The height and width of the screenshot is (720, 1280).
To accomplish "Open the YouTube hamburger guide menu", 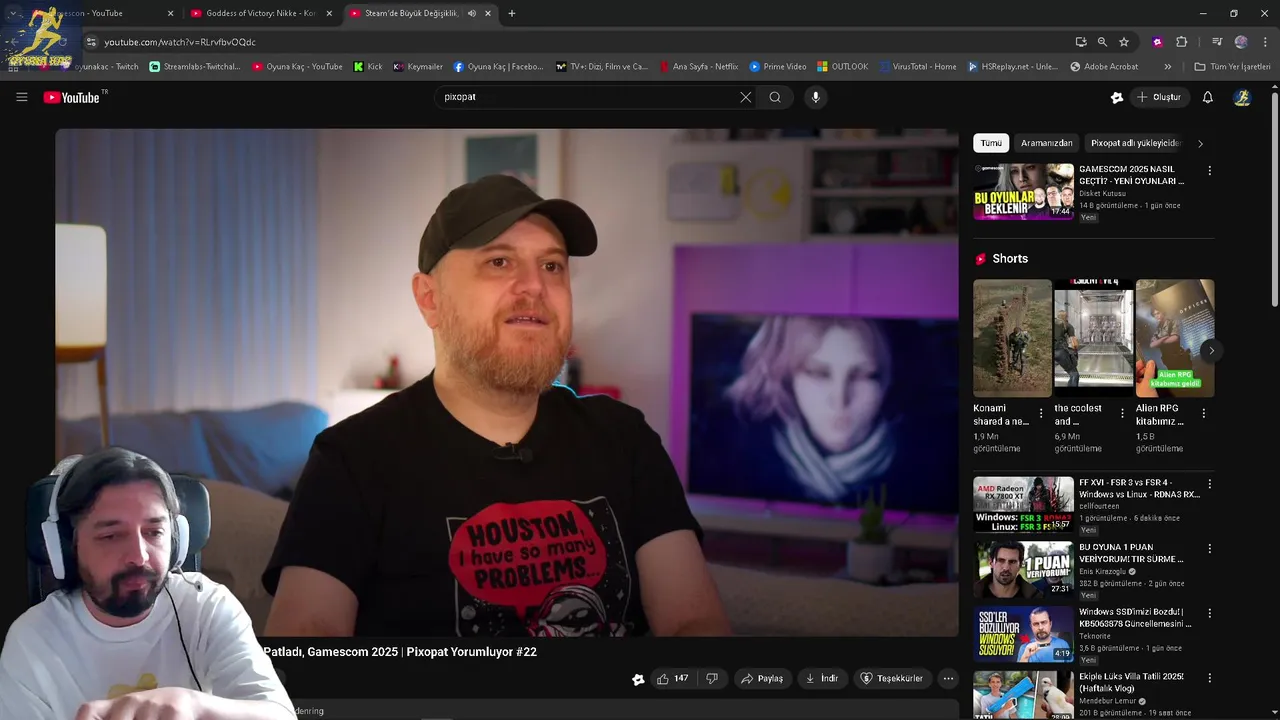I will (x=21, y=97).
